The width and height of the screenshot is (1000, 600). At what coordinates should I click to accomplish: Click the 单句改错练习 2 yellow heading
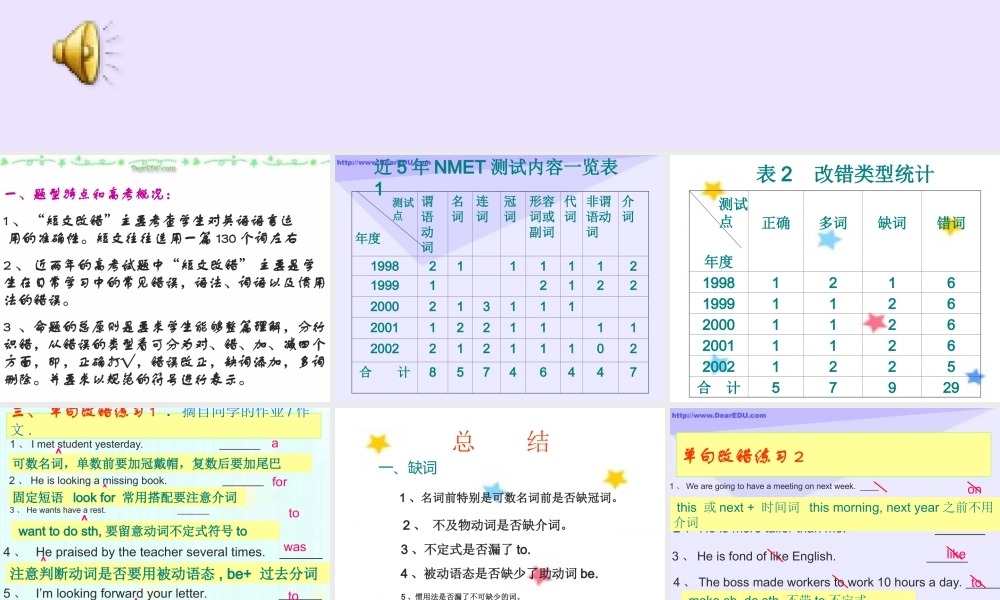pos(744,456)
